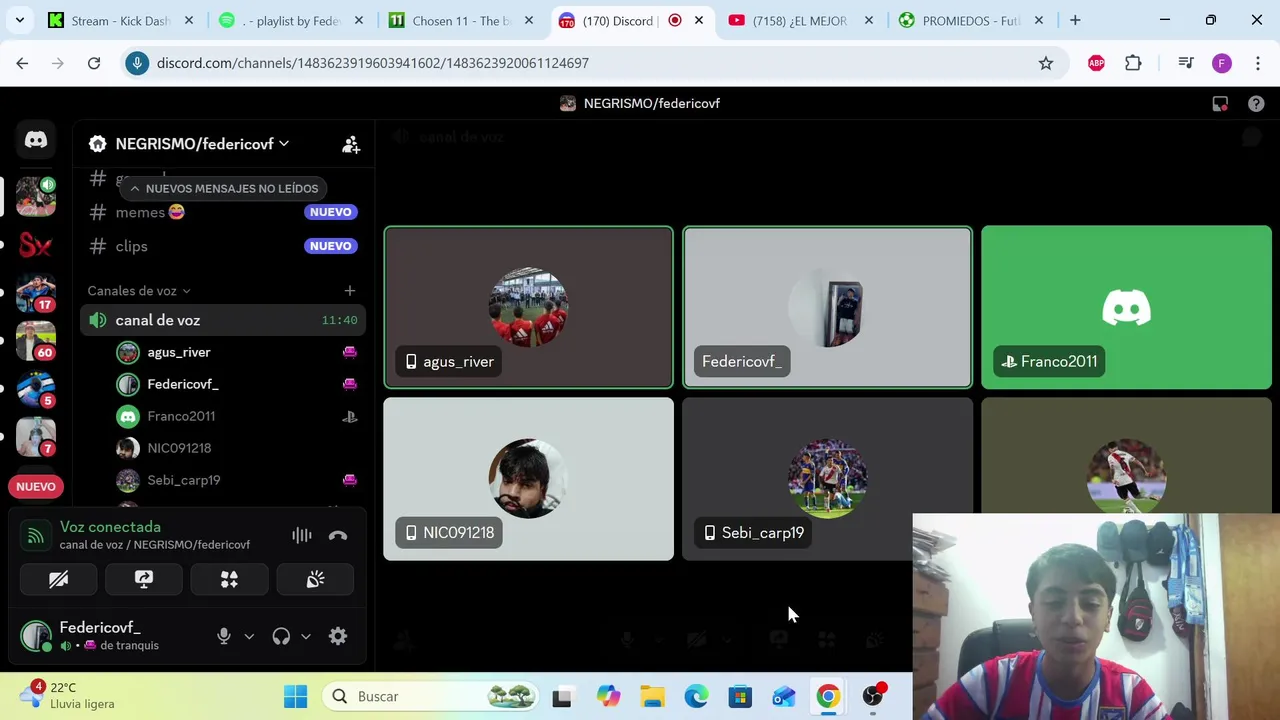
Task: Open the Windows Start menu
Action: 296,696
